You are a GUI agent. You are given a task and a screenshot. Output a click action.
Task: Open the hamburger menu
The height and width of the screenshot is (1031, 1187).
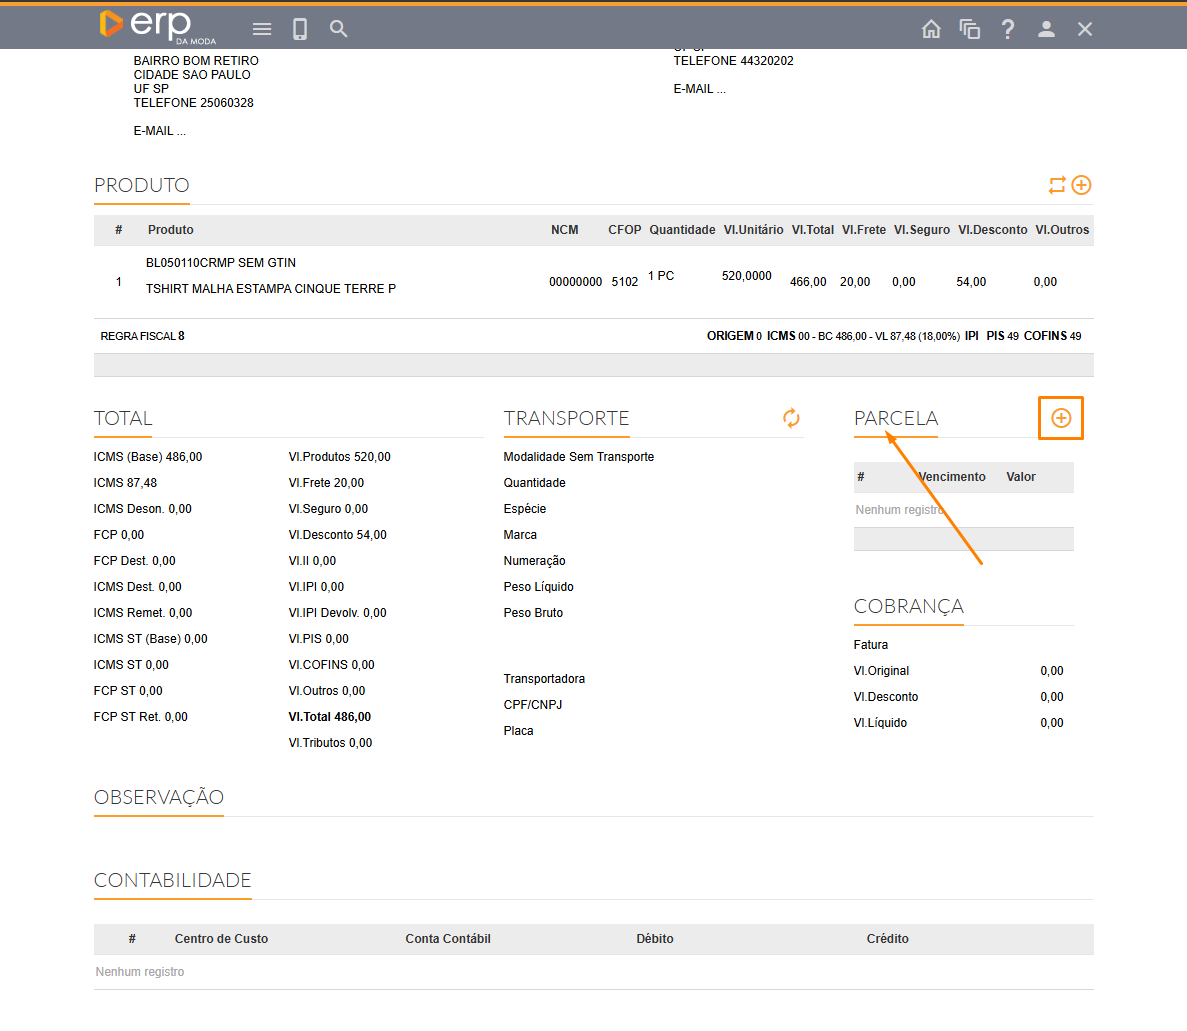click(x=262, y=29)
